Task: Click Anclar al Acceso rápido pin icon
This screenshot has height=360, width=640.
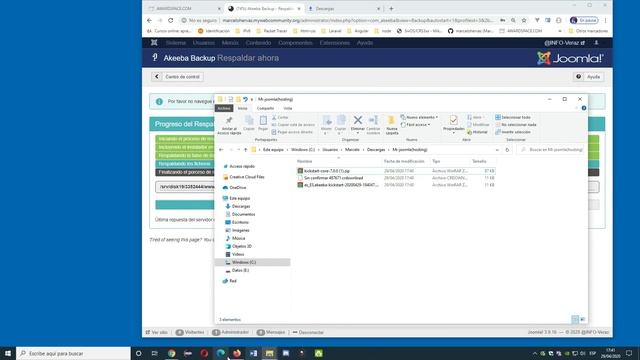Action: [x=229, y=120]
